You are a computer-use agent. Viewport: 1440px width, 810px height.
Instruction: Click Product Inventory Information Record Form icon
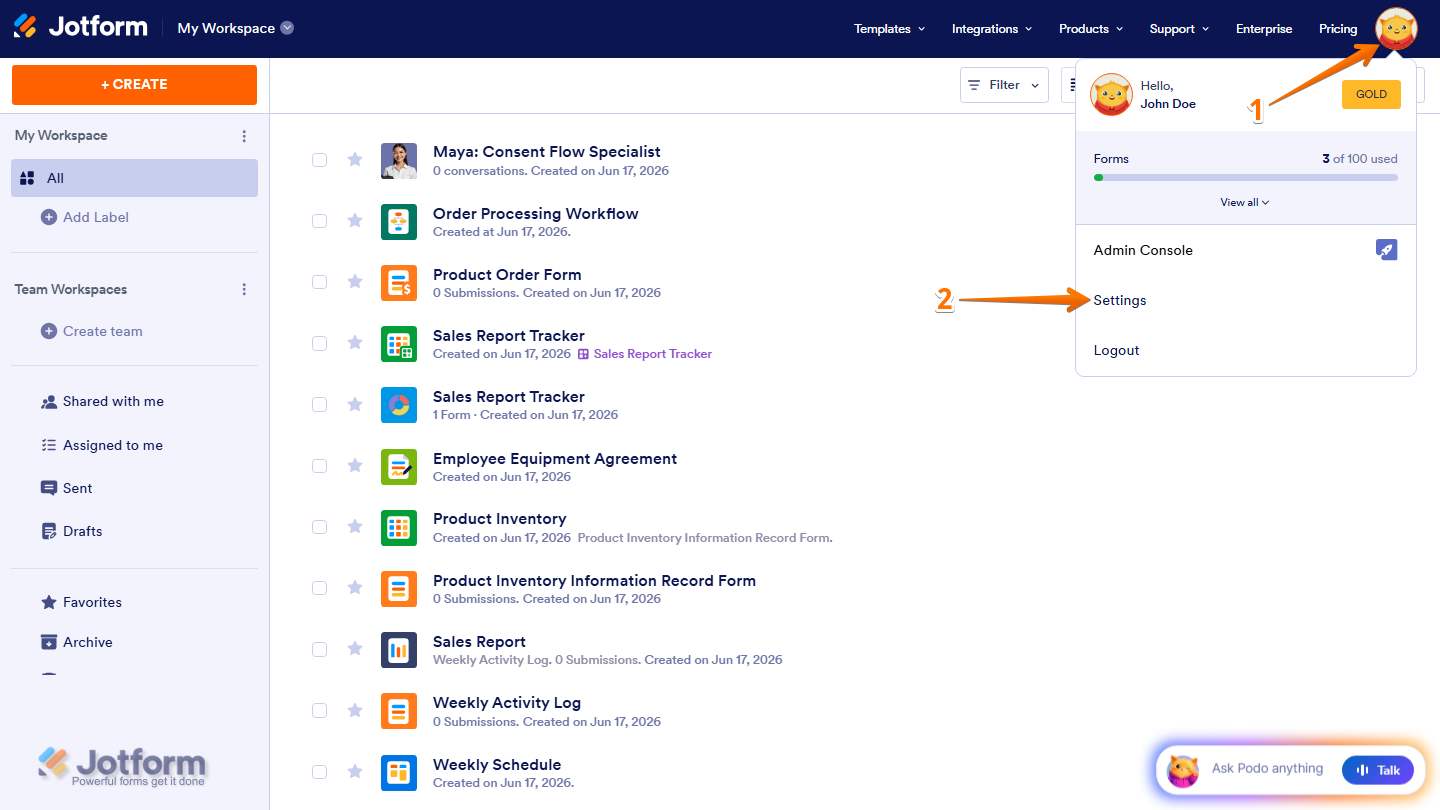pos(399,588)
